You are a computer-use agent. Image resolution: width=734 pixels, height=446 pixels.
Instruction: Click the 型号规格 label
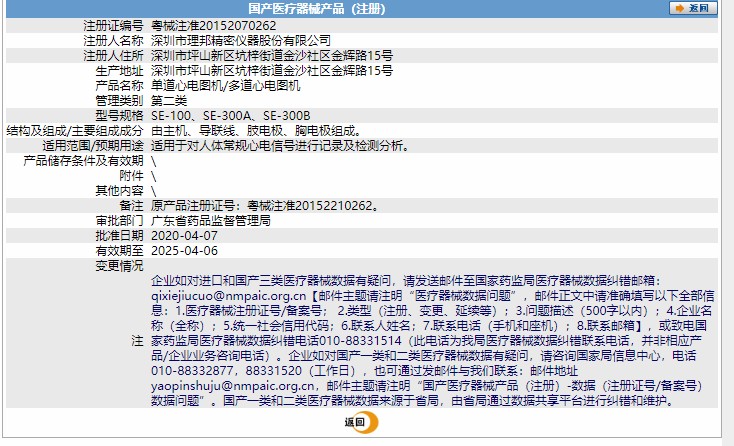[119, 116]
